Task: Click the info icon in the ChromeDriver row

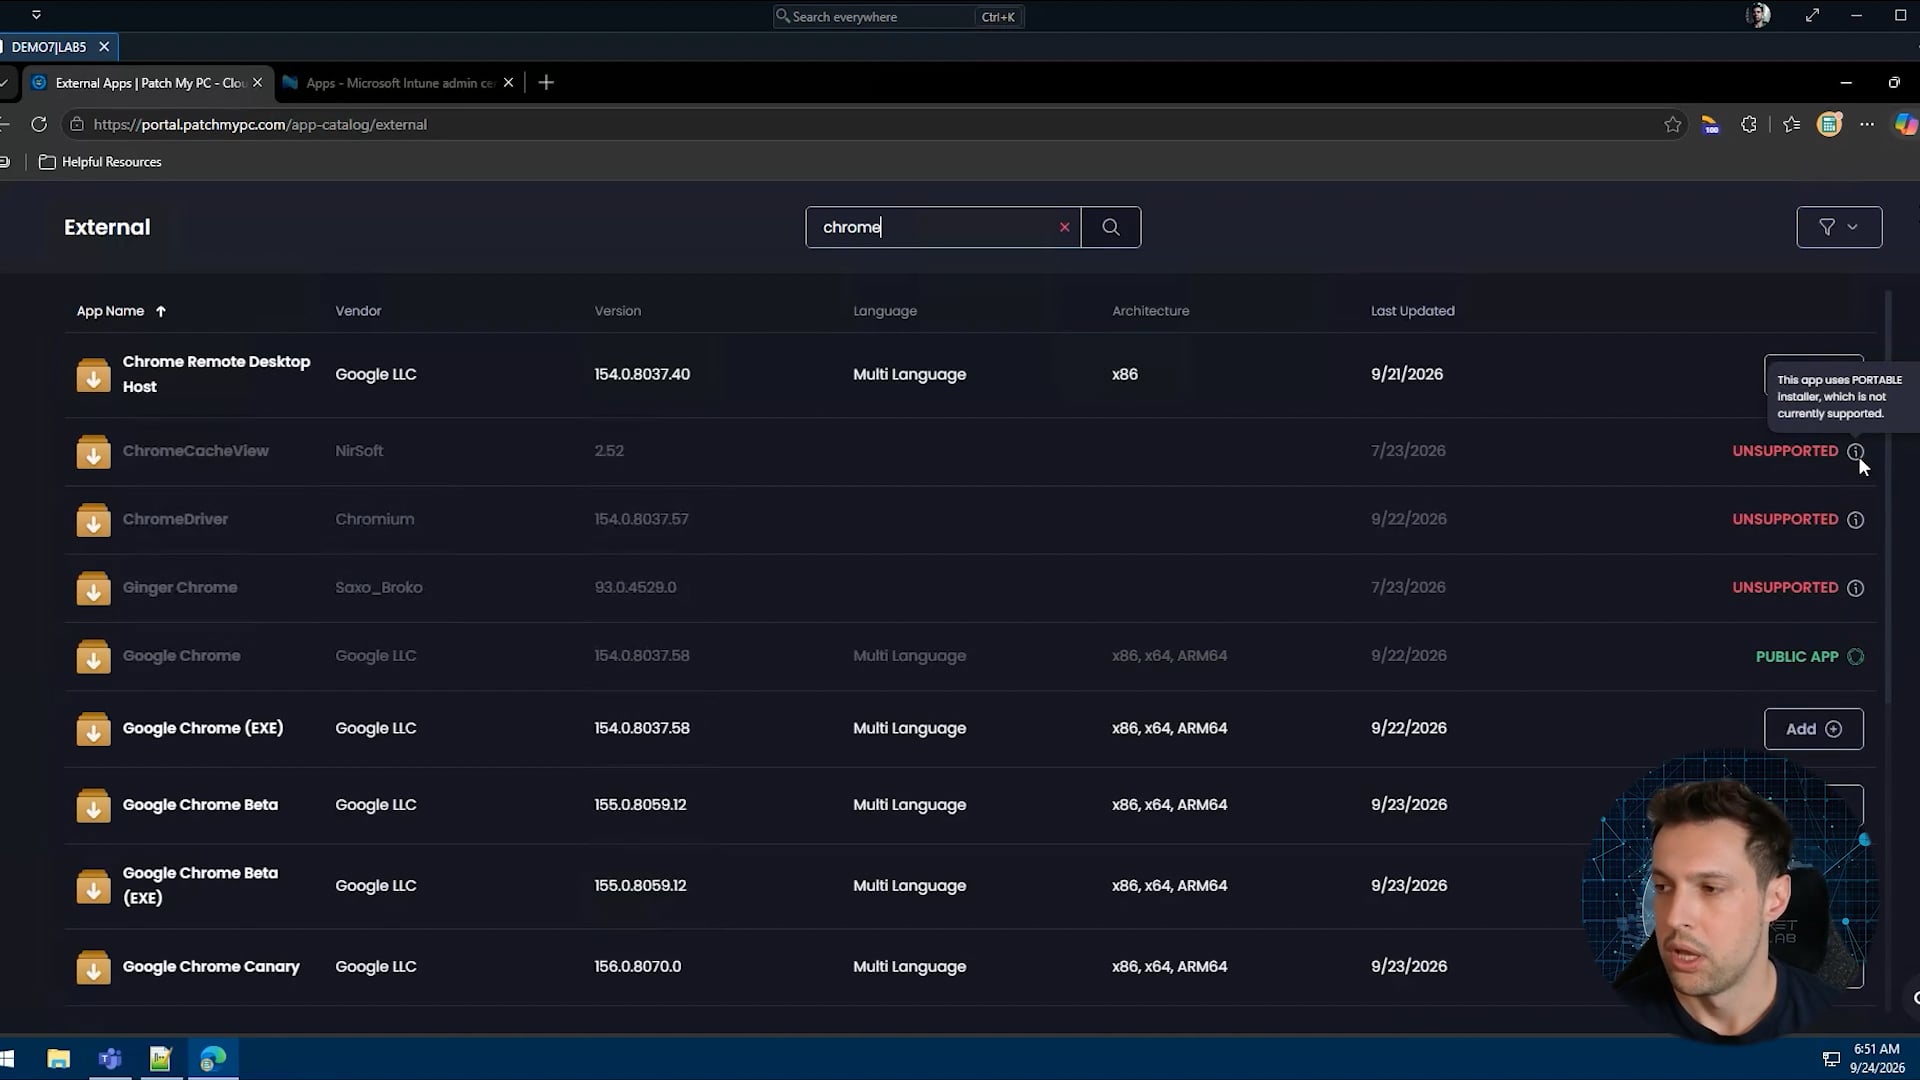Action: 1855,520
